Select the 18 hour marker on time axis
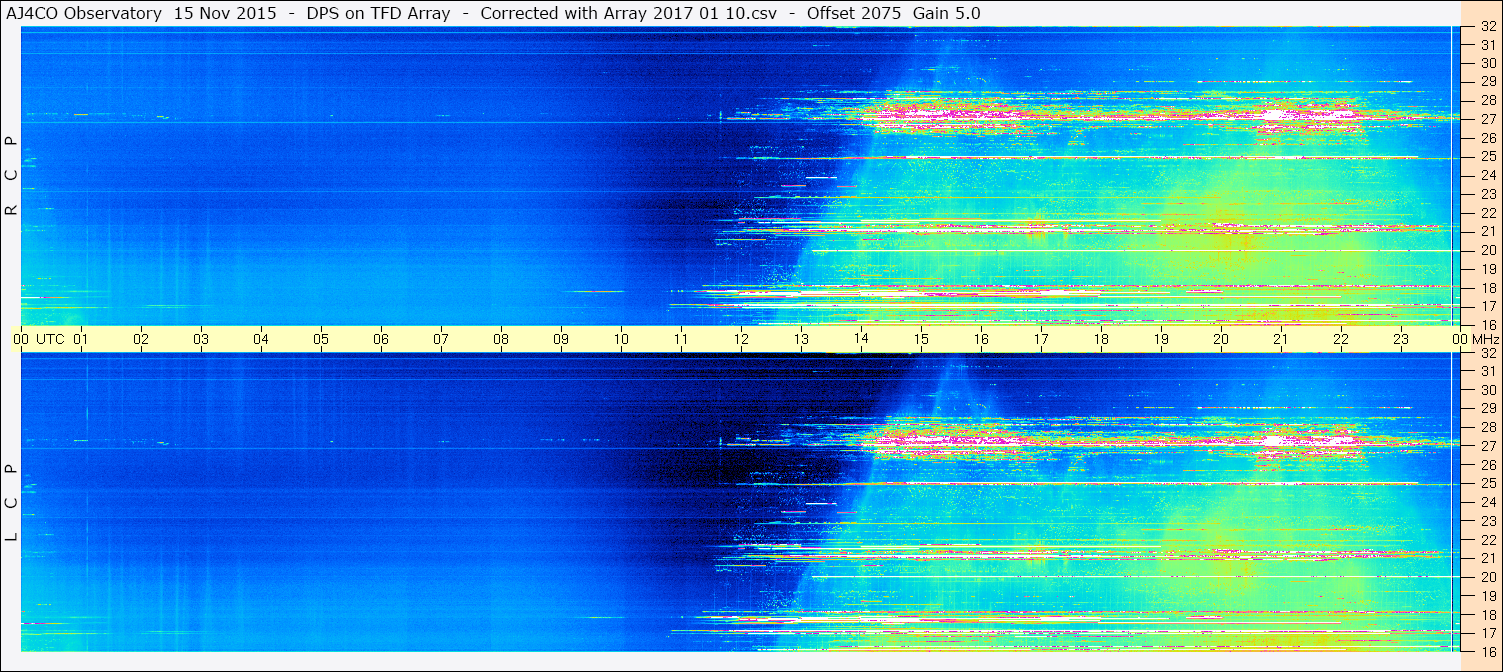This screenshot has width=1503, height=672. coord(1101,339)
